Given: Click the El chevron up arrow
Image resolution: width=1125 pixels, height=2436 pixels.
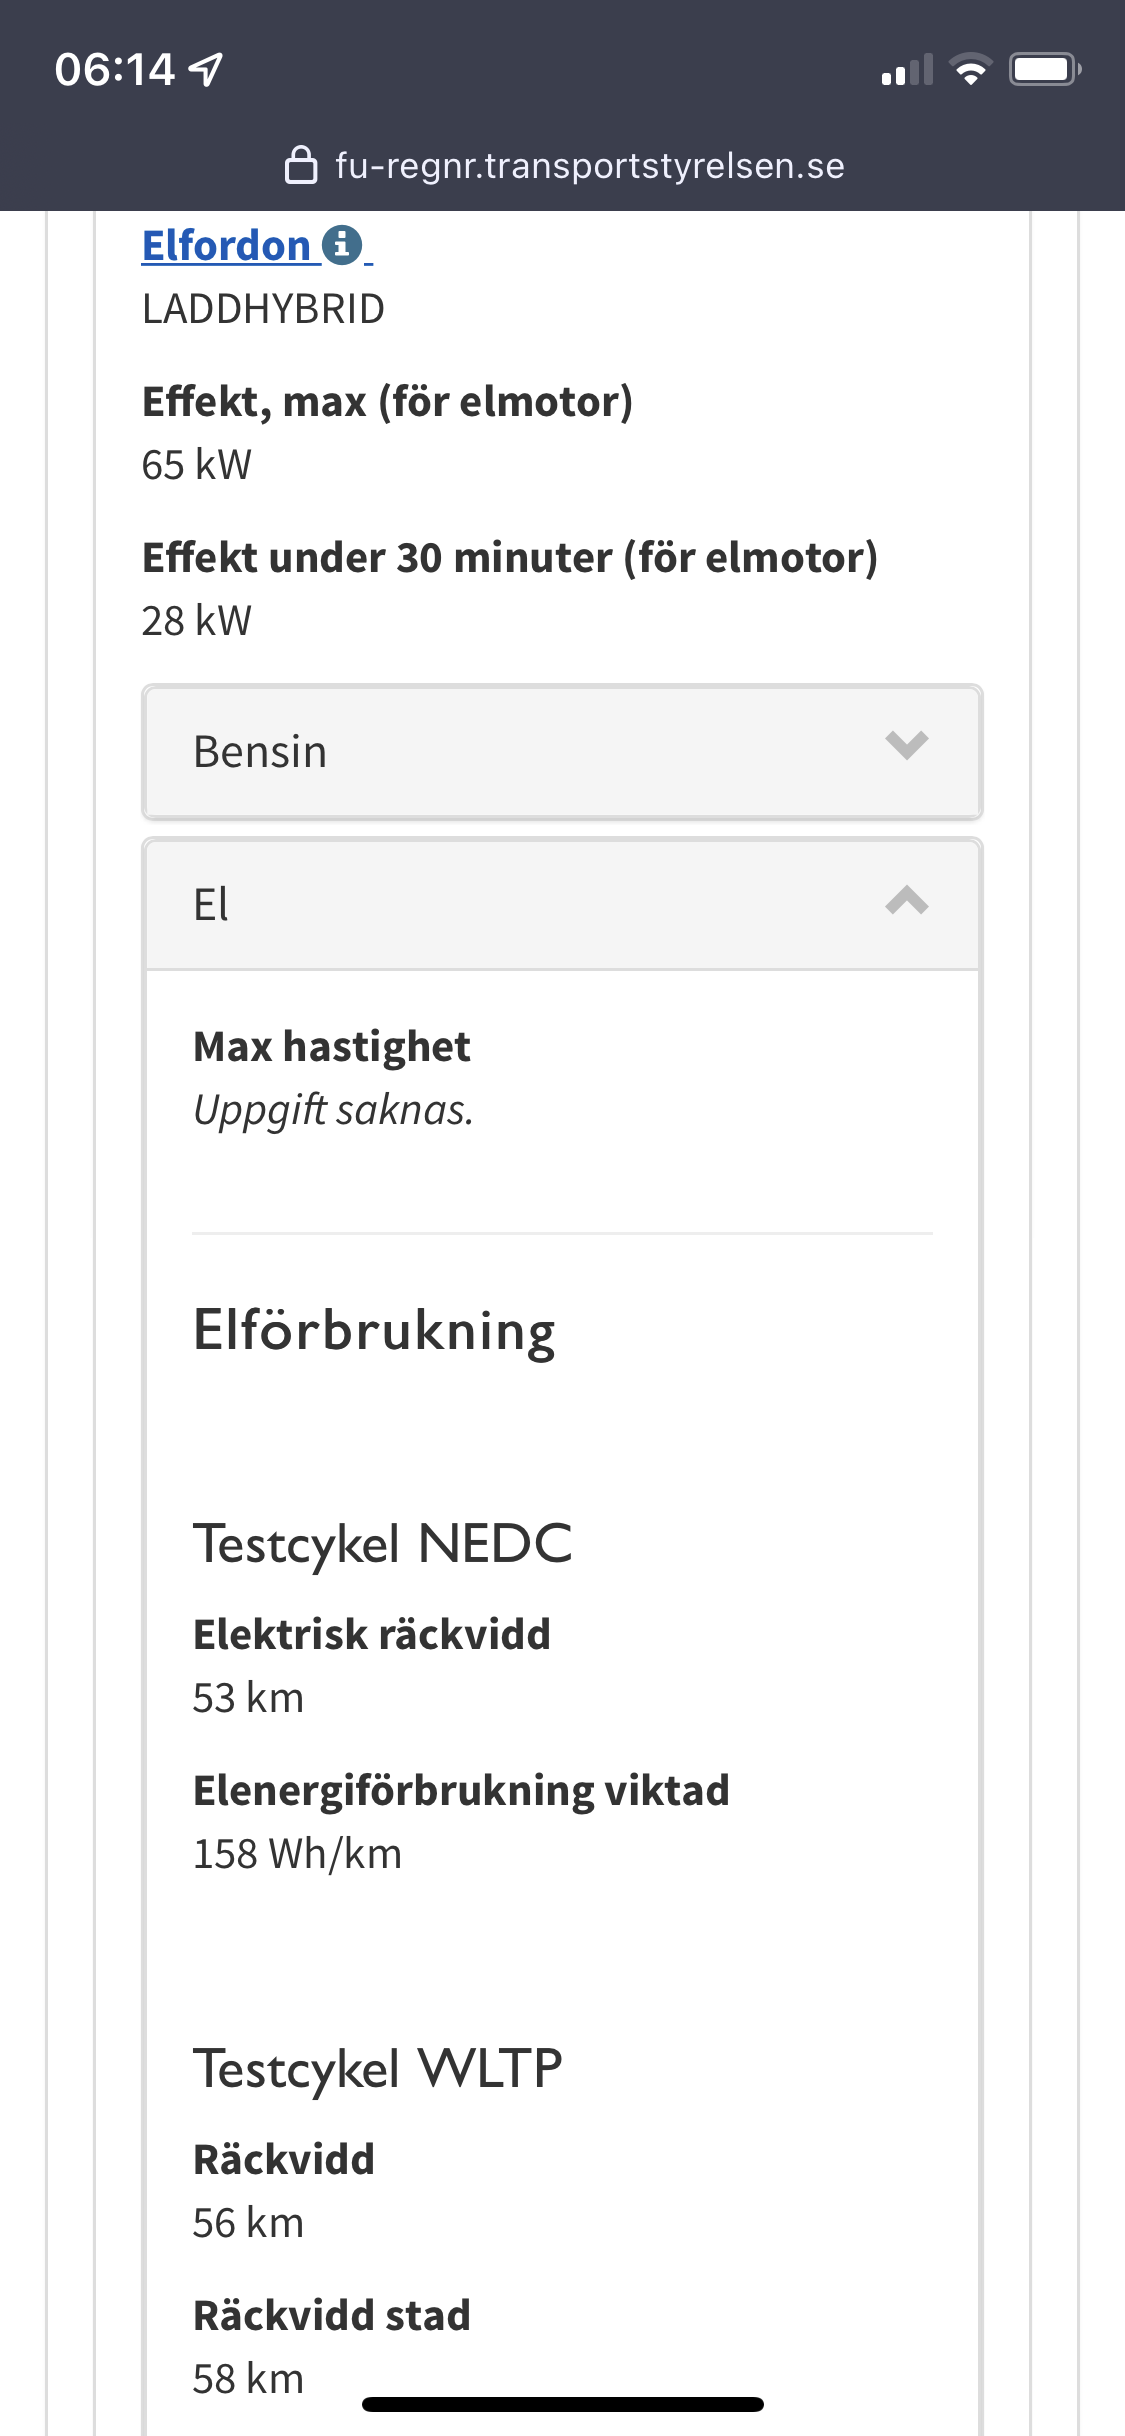Looking at the screenshot, I should [907, 900].
